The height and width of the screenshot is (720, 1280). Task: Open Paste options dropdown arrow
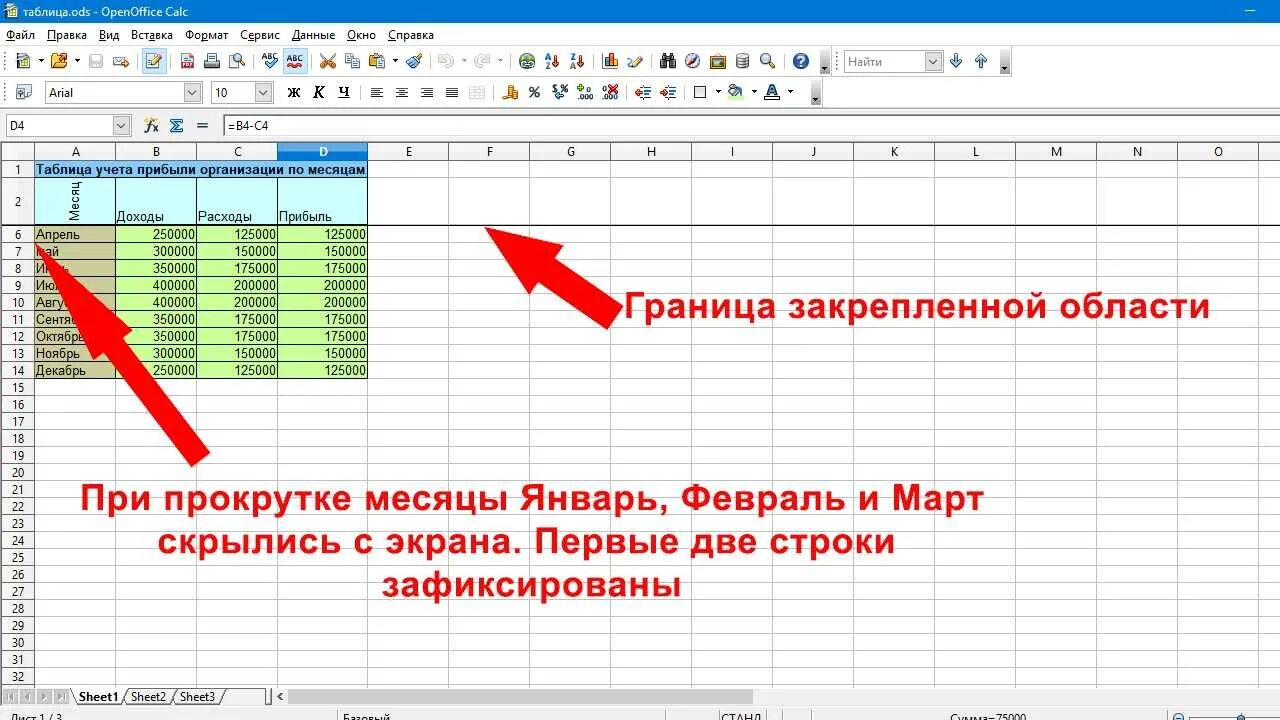coord(395,61)
